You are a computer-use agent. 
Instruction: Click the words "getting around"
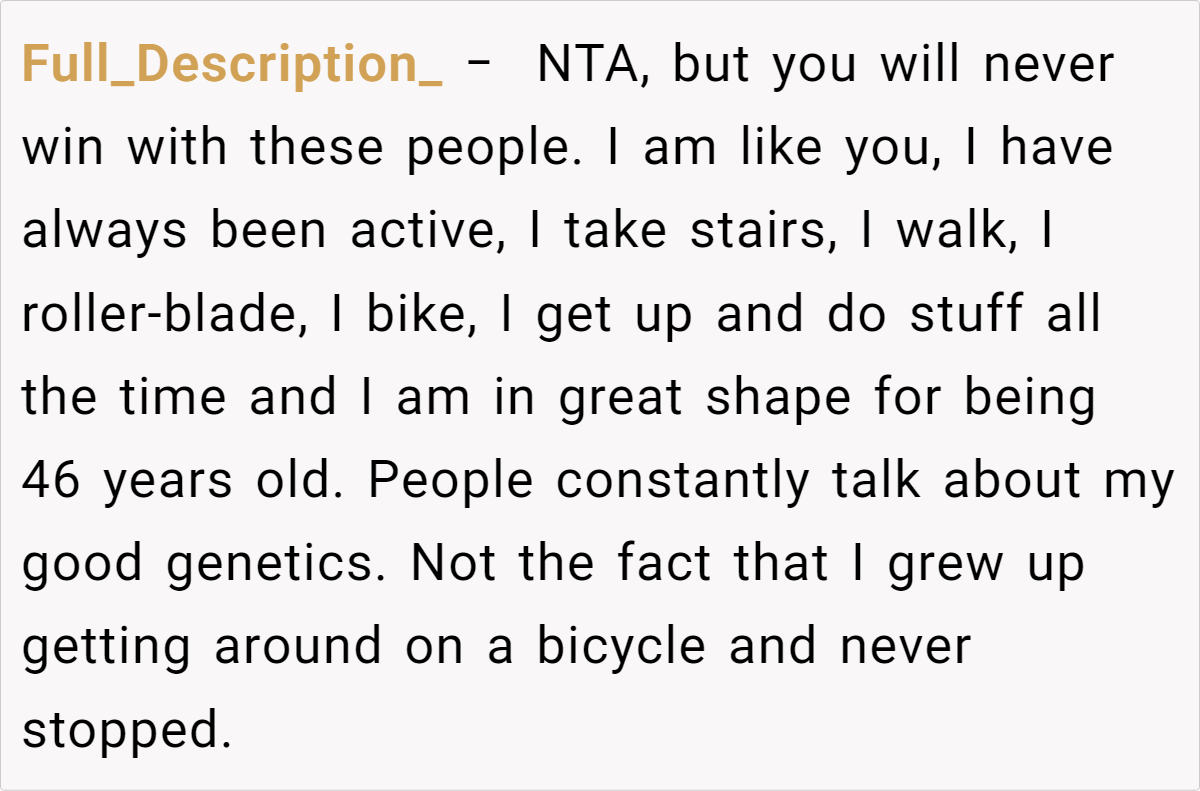tap(202, 647)
